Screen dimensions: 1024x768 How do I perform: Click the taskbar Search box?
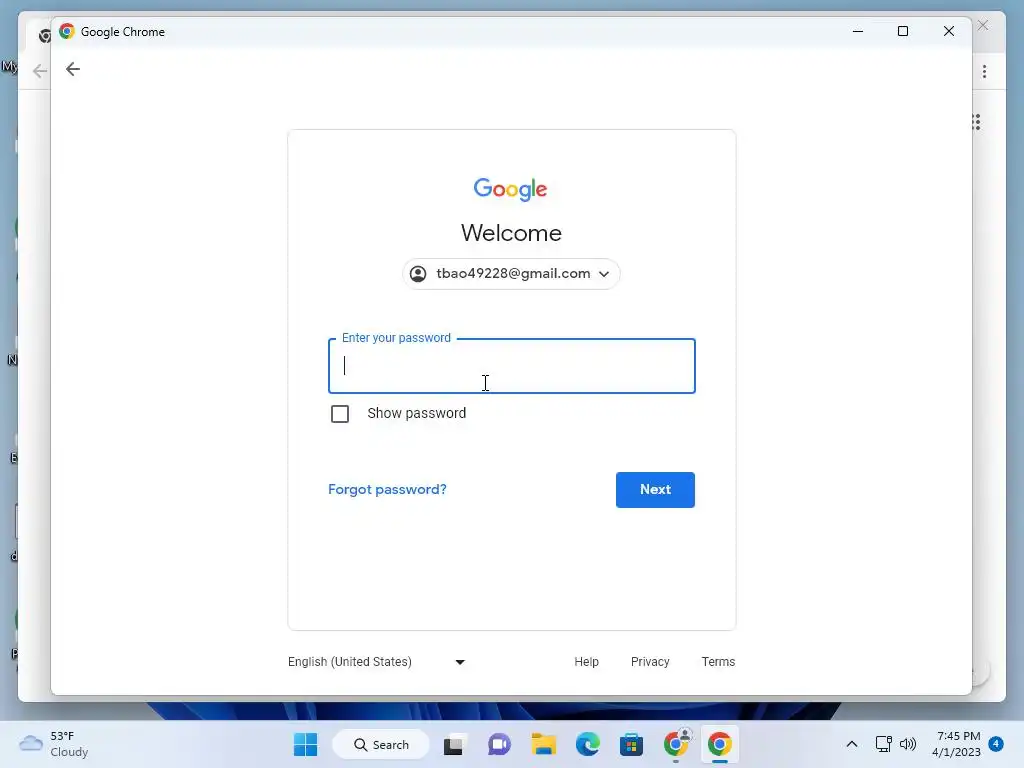tap(381, 744)
